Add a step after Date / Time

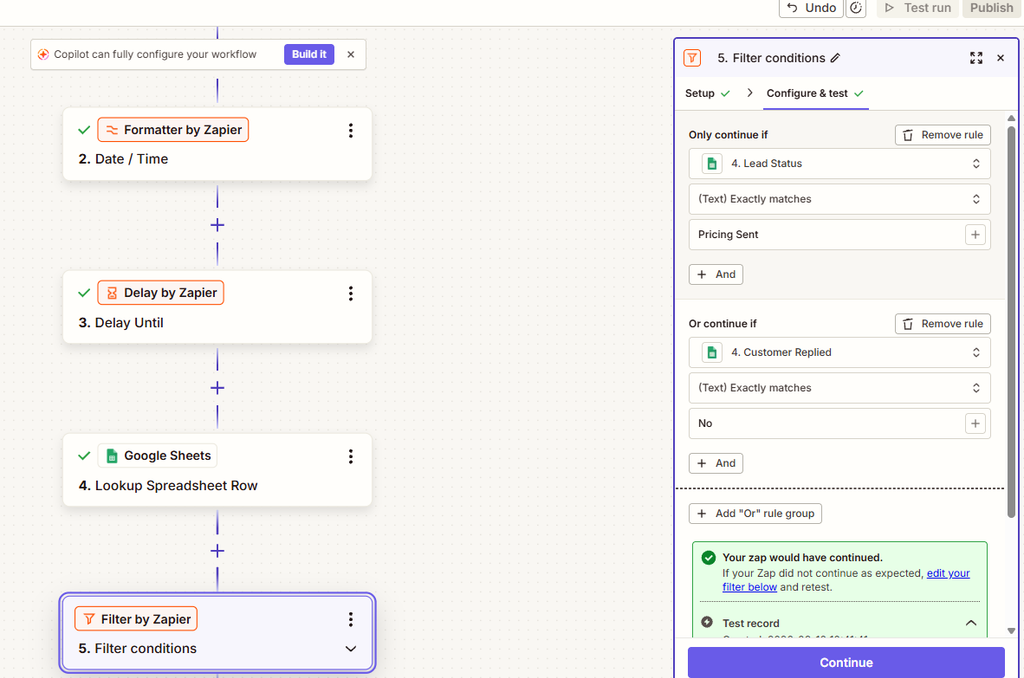tap(217, 225)
